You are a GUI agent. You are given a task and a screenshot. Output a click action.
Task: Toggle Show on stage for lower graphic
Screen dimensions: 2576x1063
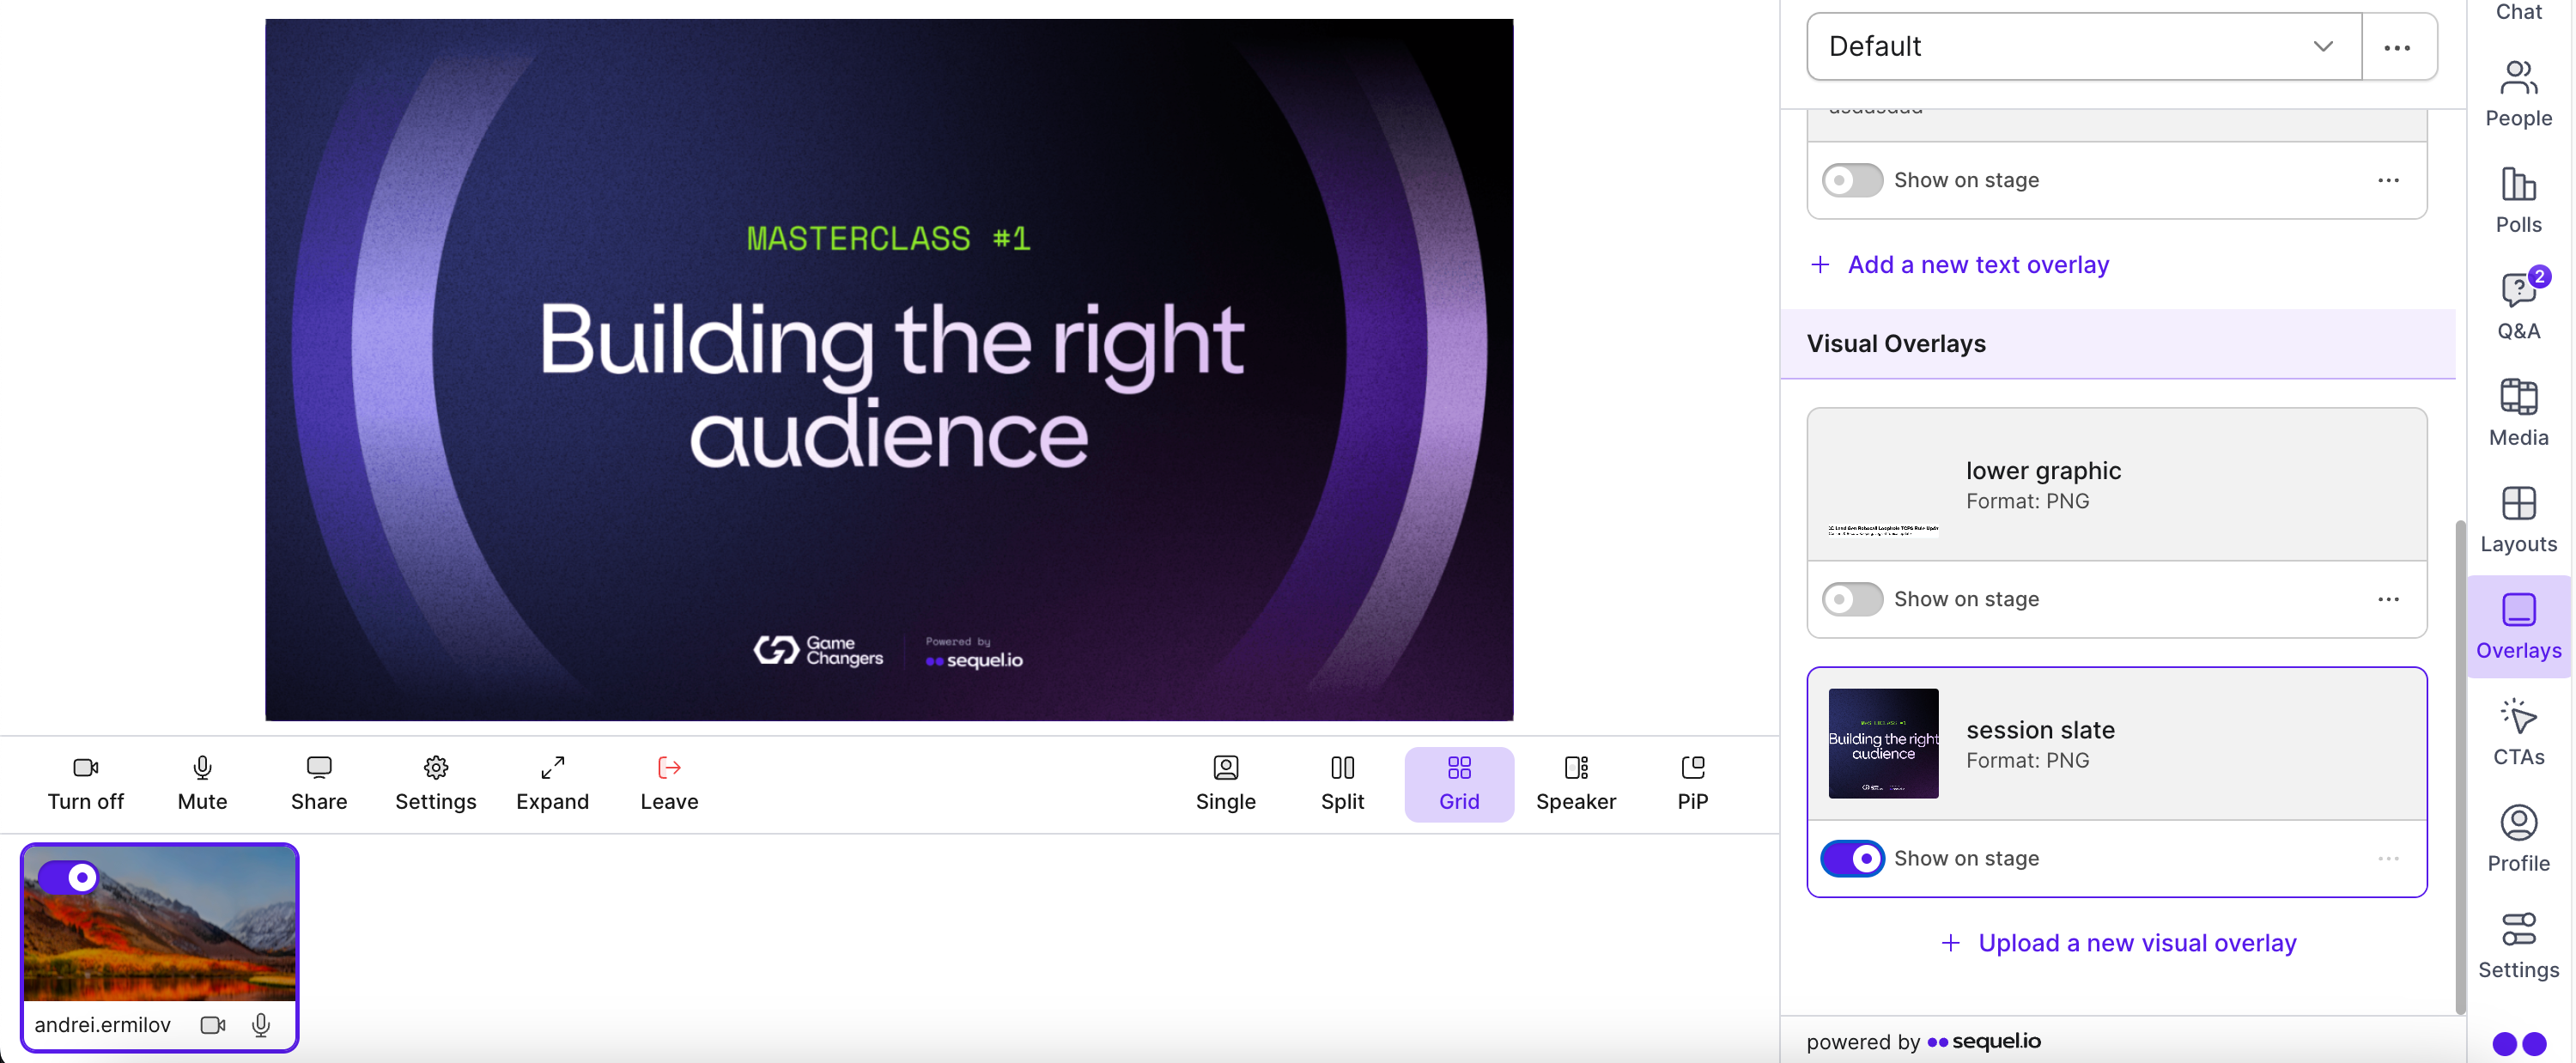(x=1852, y=599)
